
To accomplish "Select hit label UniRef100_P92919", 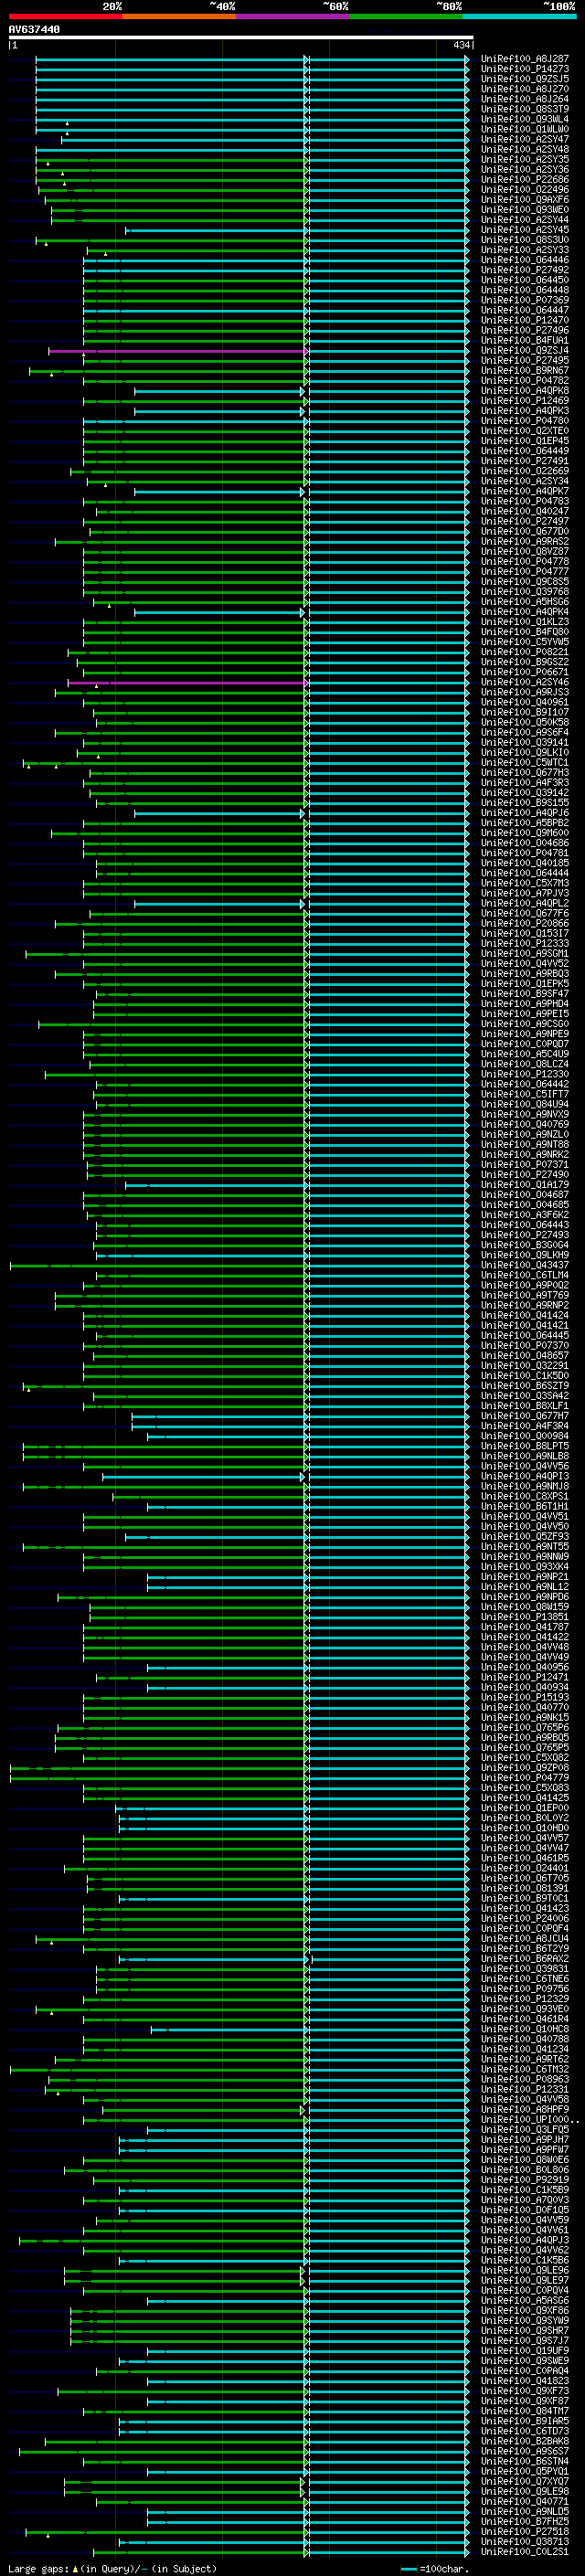I will tap(525, 2181).
